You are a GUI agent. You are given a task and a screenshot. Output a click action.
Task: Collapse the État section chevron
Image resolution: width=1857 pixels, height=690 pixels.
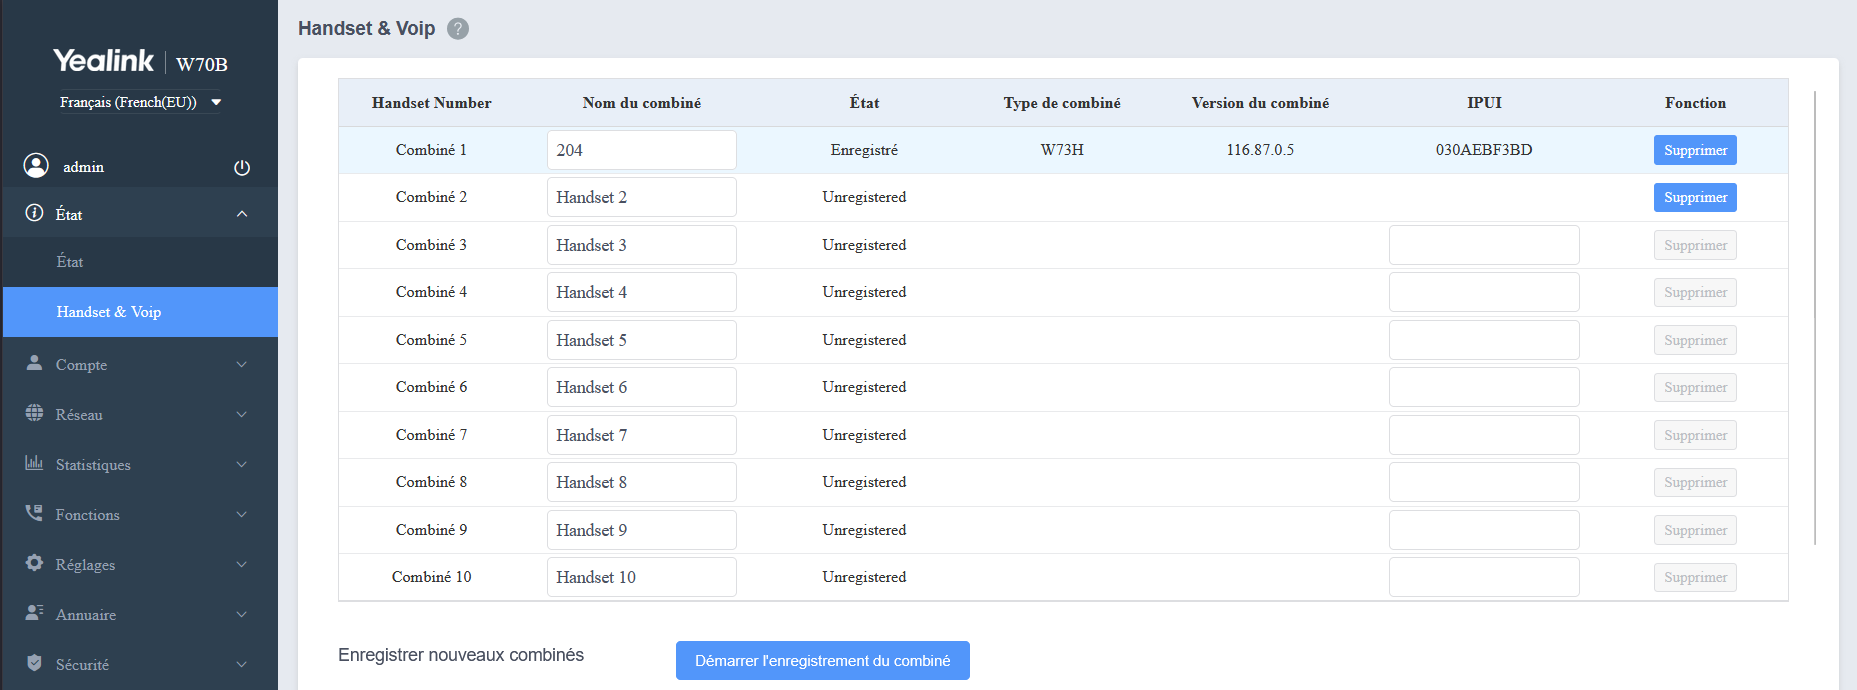pyautogui.click(x=242, y=214)
